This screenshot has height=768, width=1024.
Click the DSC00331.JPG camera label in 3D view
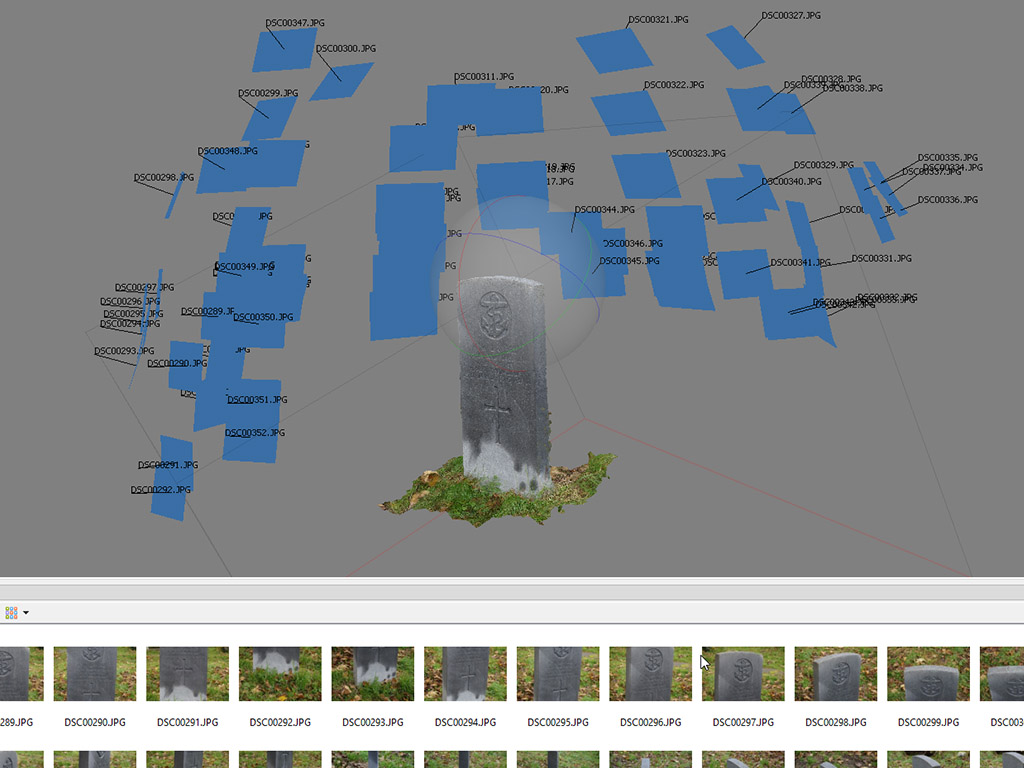tap(882, 259)
